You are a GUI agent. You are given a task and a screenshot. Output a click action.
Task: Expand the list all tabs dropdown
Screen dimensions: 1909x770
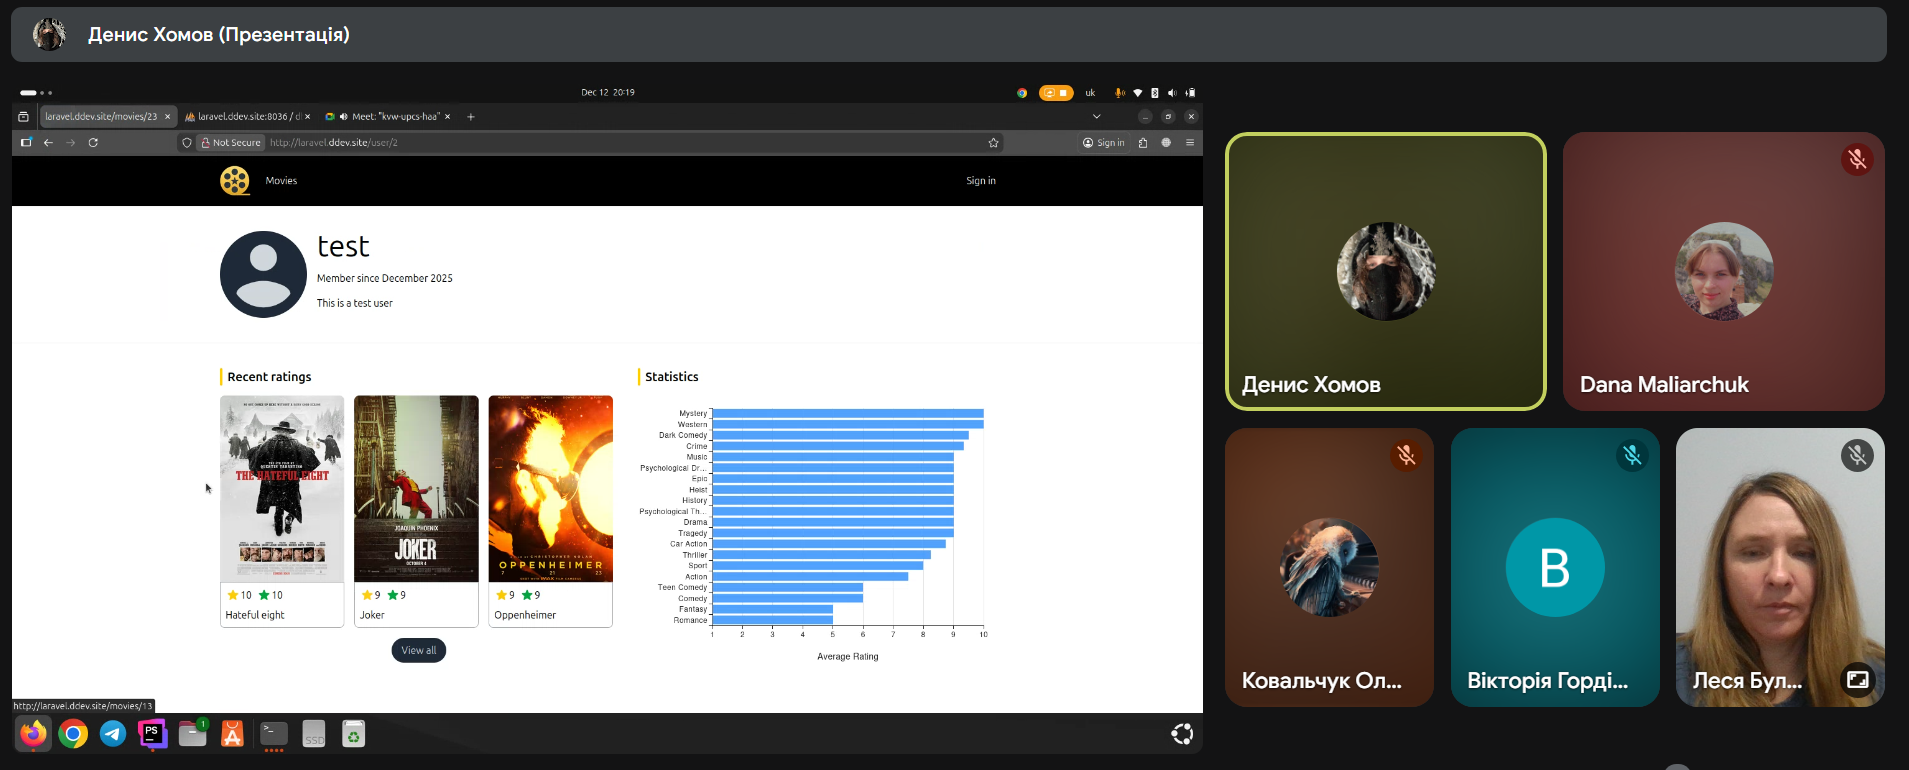[x=1096, y=117]
